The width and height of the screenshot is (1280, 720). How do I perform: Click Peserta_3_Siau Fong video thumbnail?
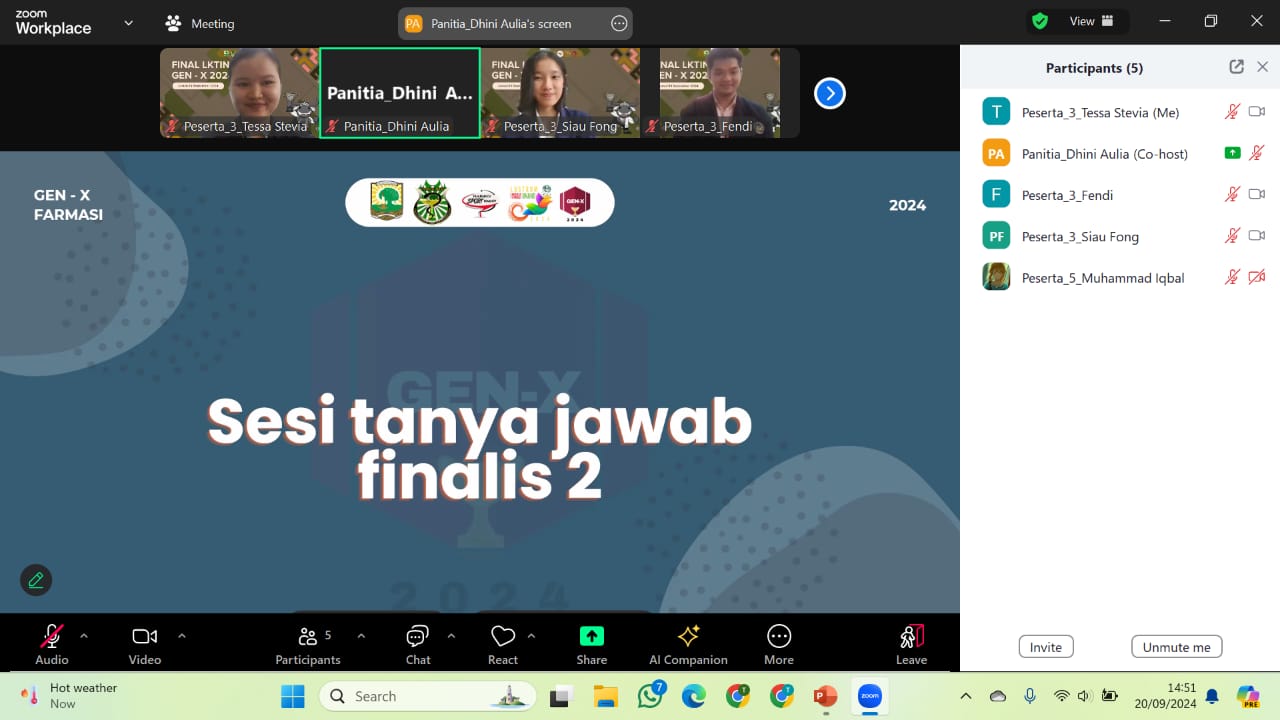tap(560, 93)
